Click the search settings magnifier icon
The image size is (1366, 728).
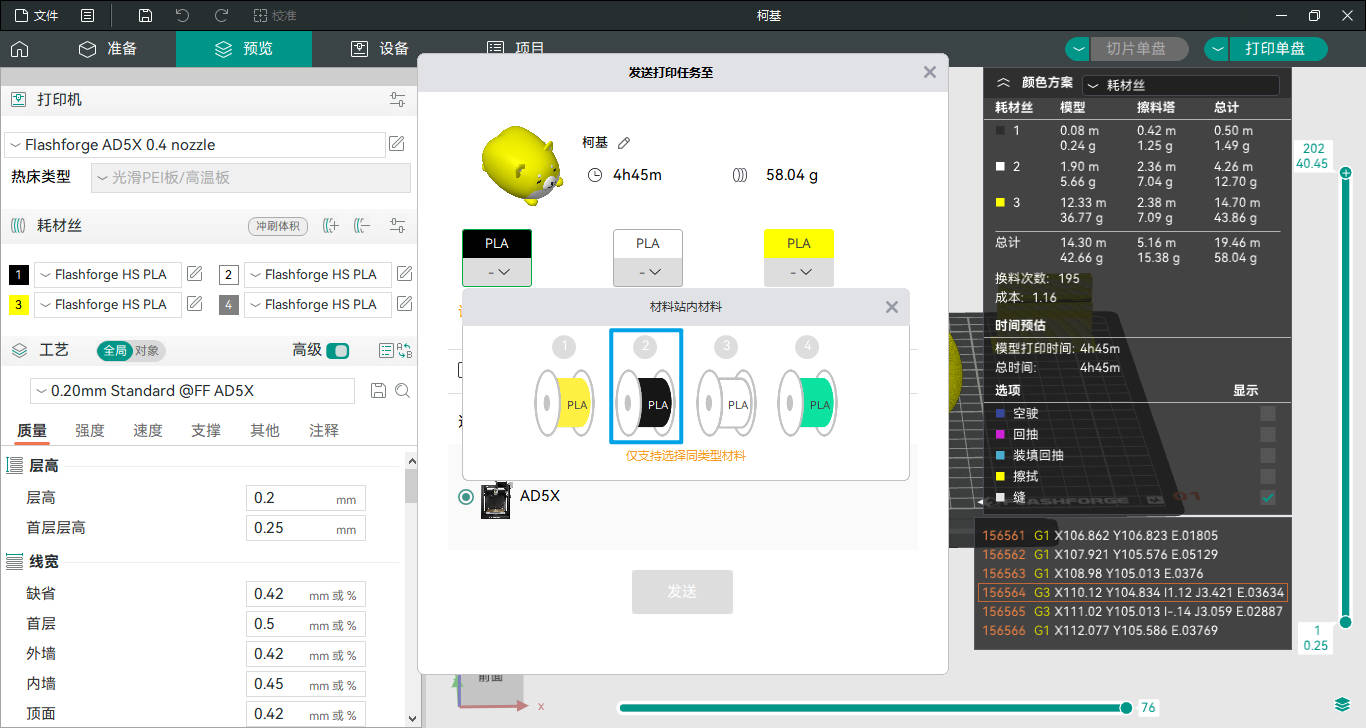(x=403, y=391)
